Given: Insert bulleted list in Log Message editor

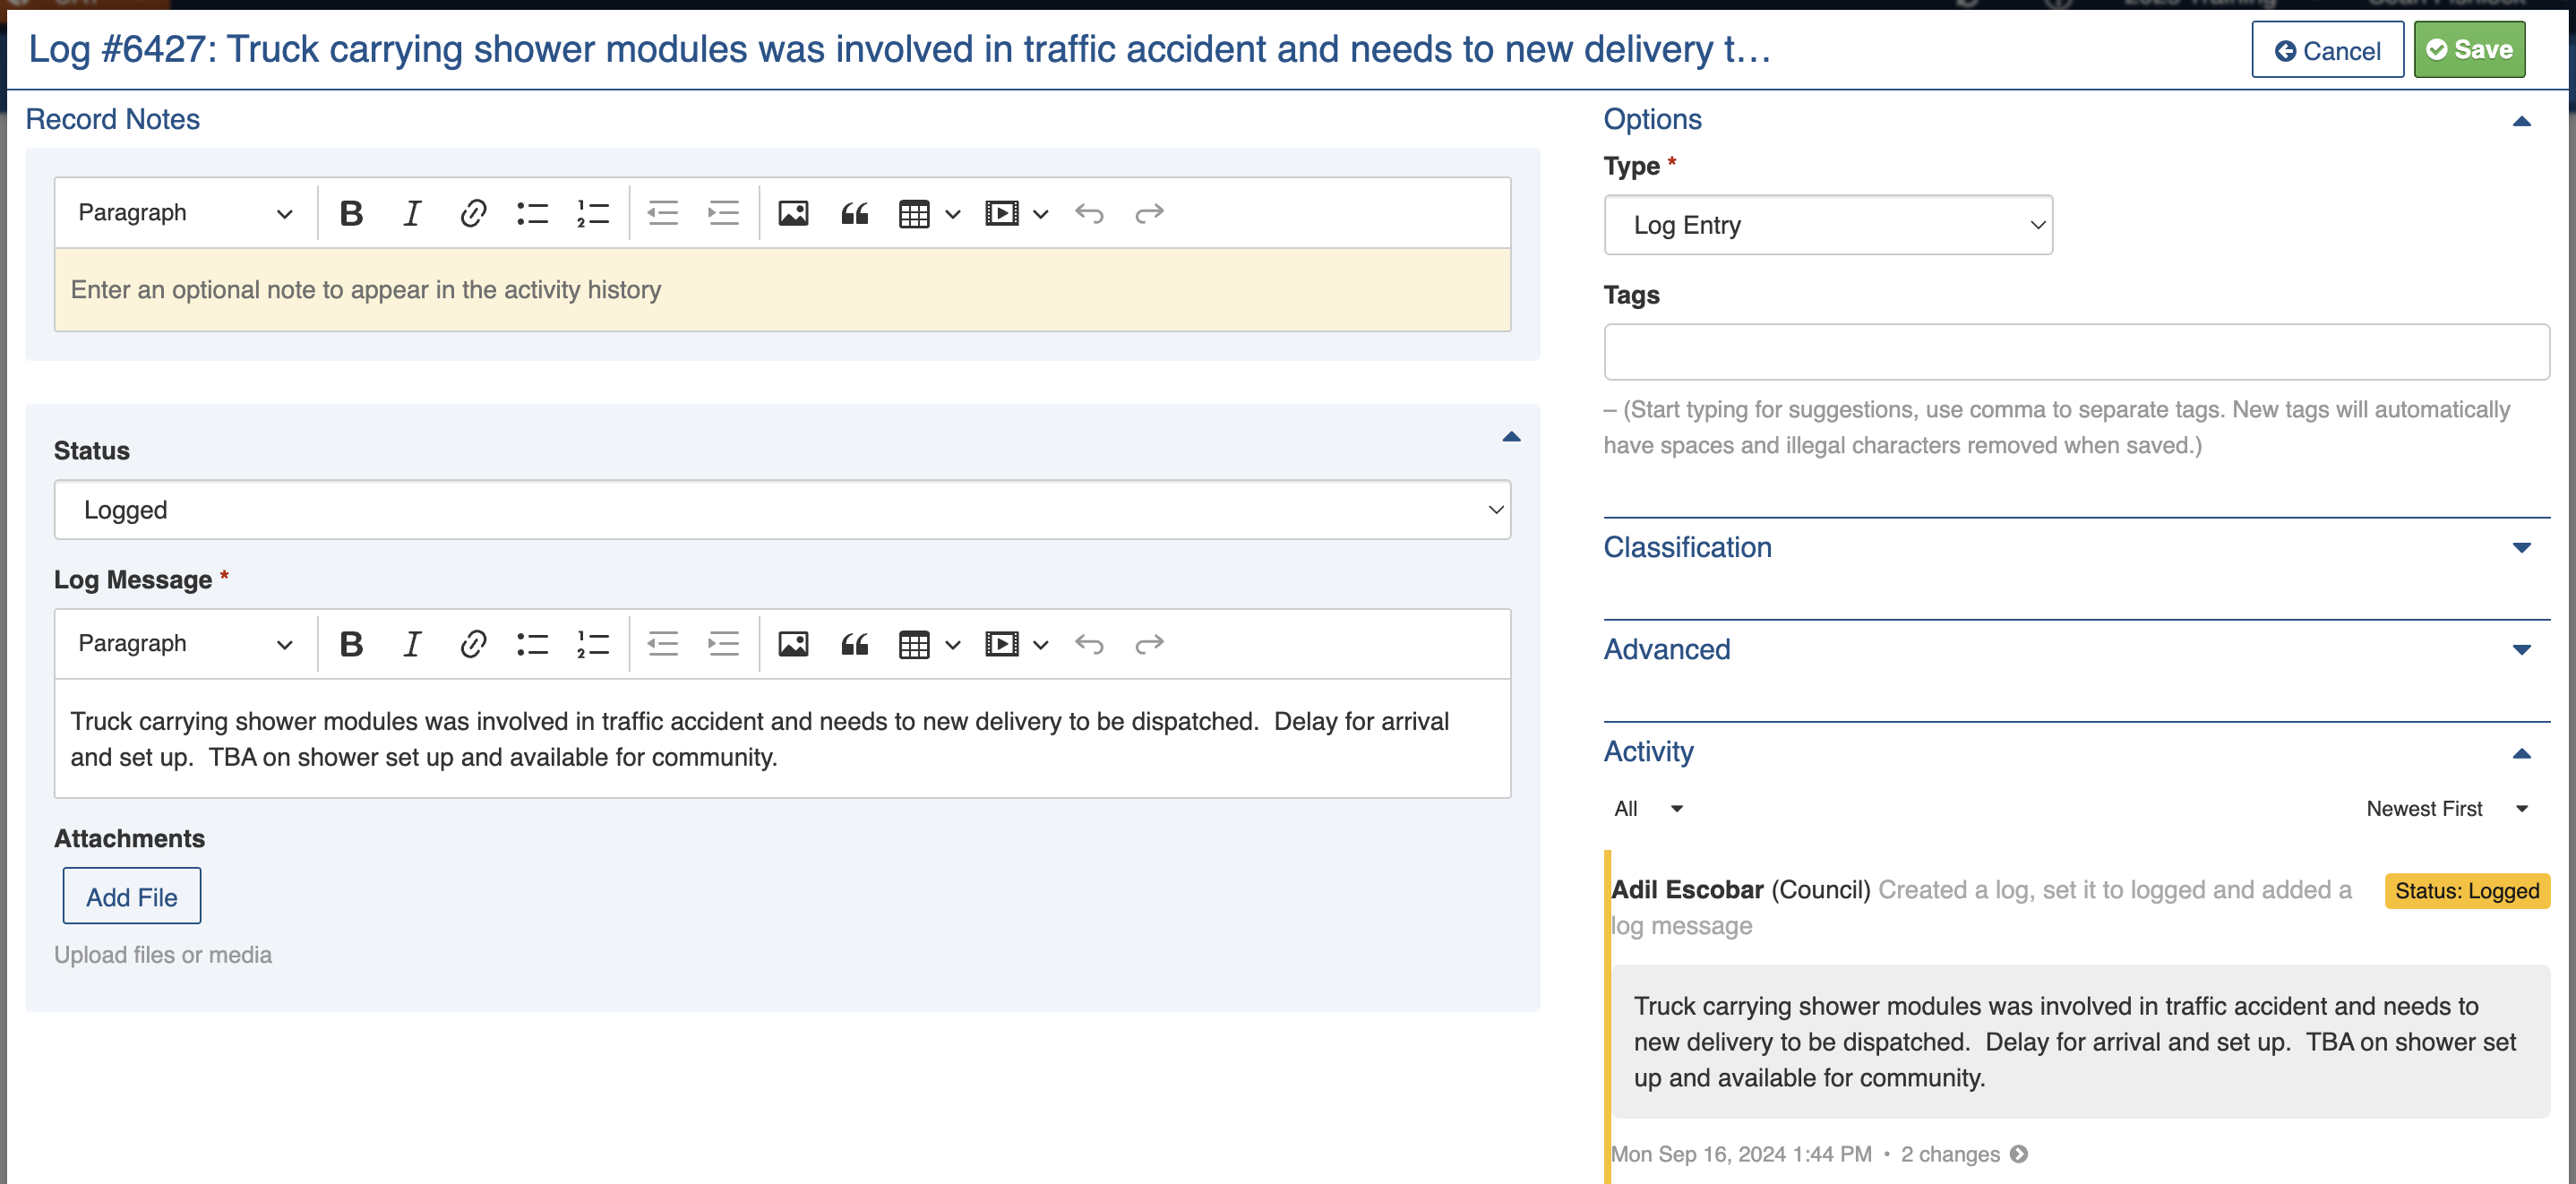Looking at the screenshot, I should tap(532, 644).
